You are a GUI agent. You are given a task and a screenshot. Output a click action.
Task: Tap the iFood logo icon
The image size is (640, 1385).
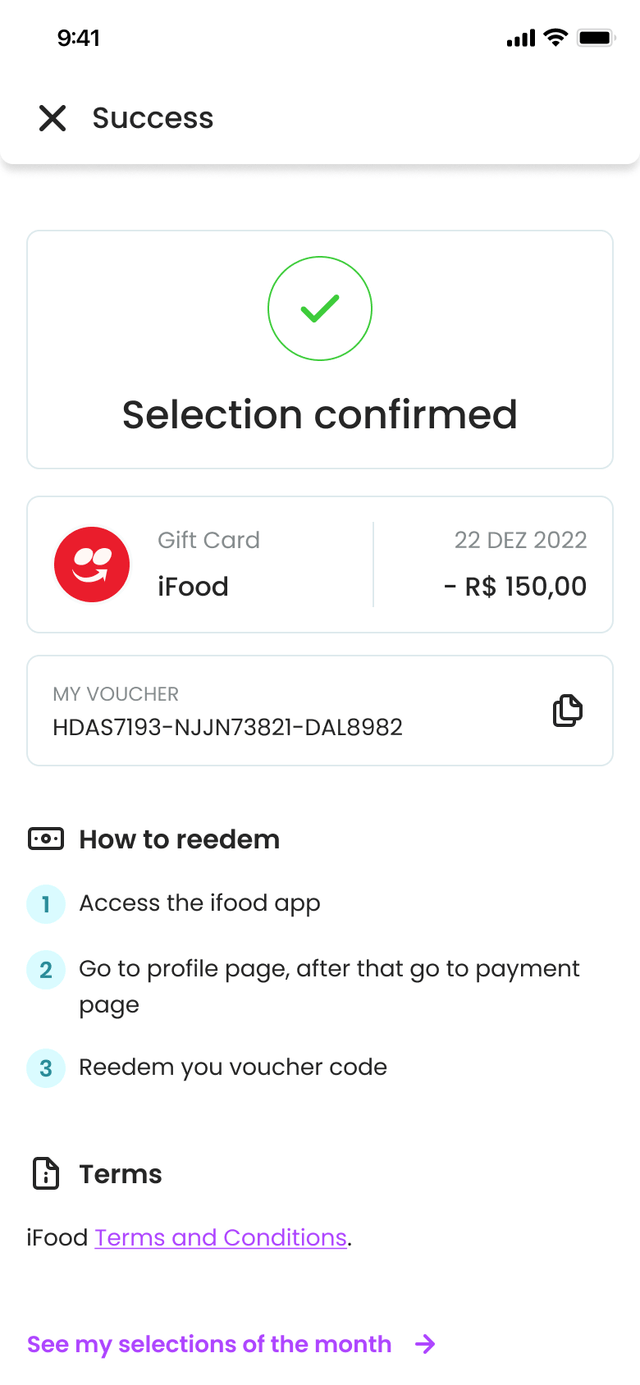click(92, 564)
